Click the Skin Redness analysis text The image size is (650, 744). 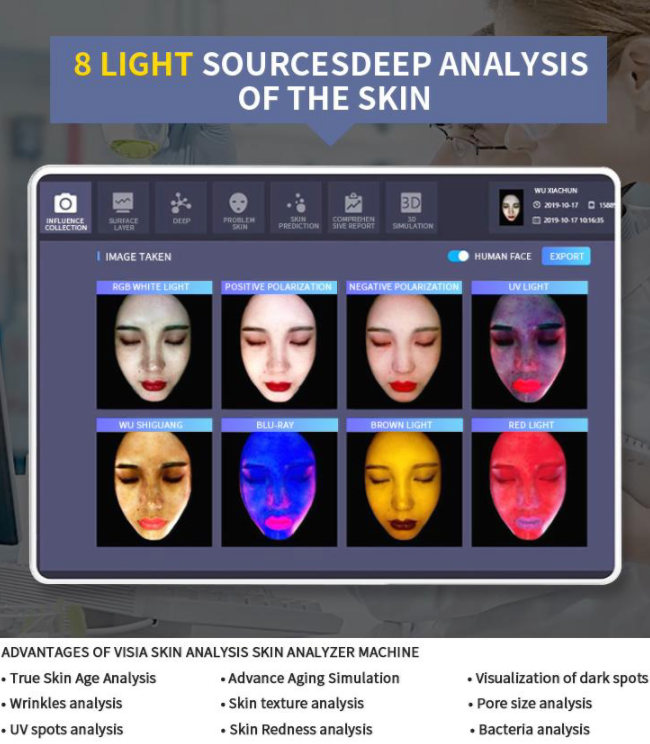click(x=301, y=729)
